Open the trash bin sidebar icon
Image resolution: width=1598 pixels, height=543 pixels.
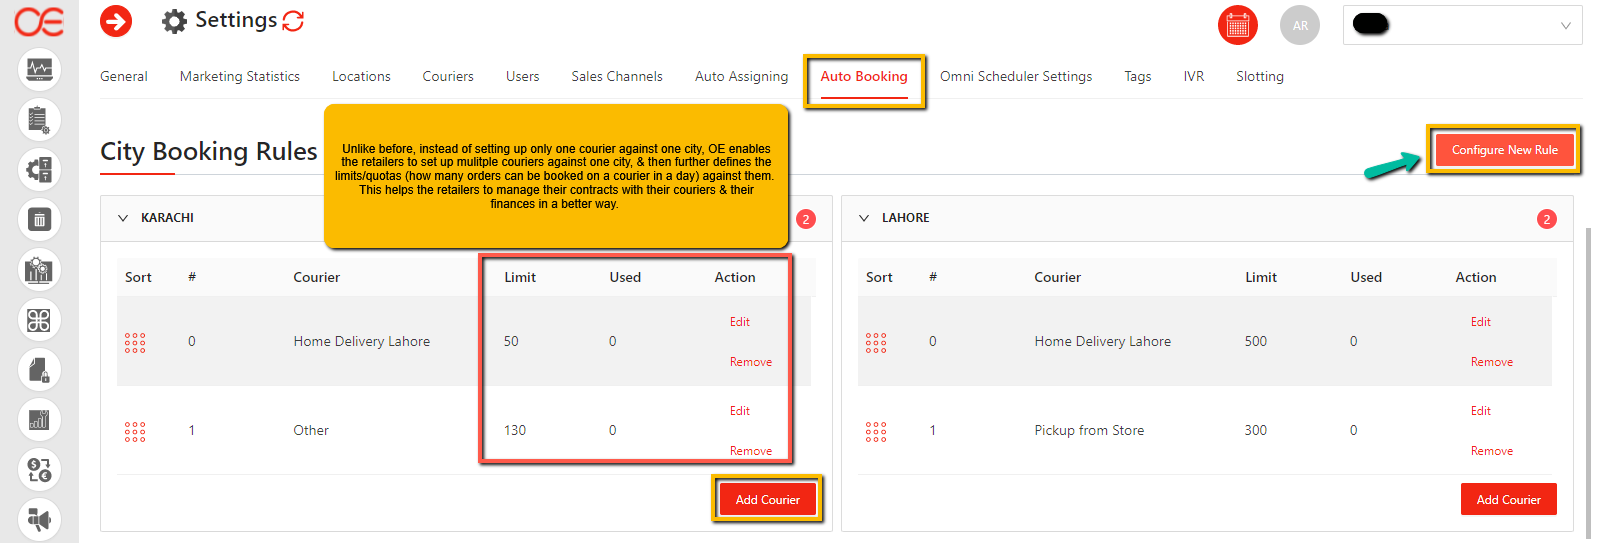(x=39, y=220)
